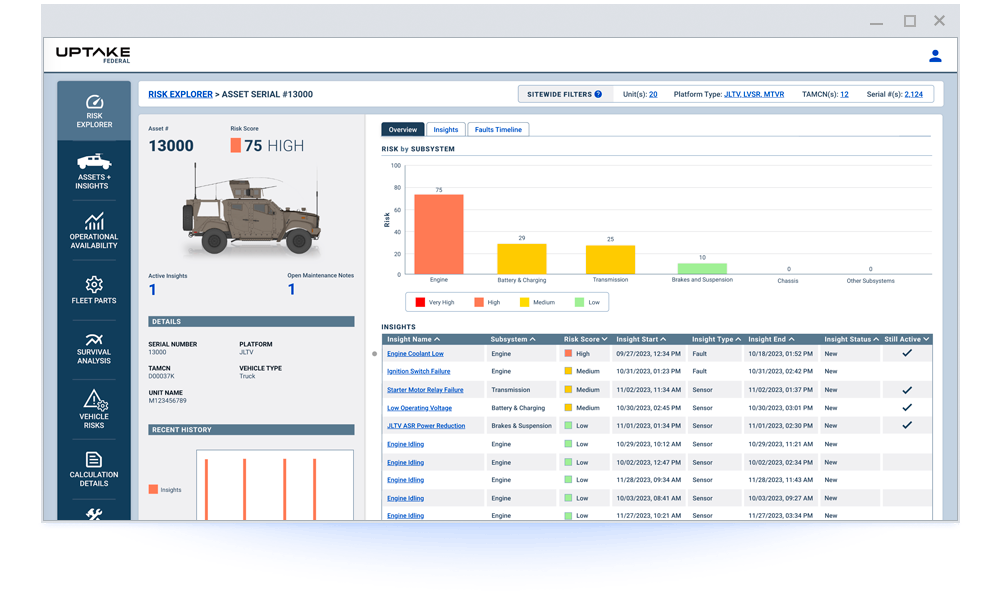Screen dimensions: 1000x600
Task: Switch to the Overview tab
Action: coord(402,129)
